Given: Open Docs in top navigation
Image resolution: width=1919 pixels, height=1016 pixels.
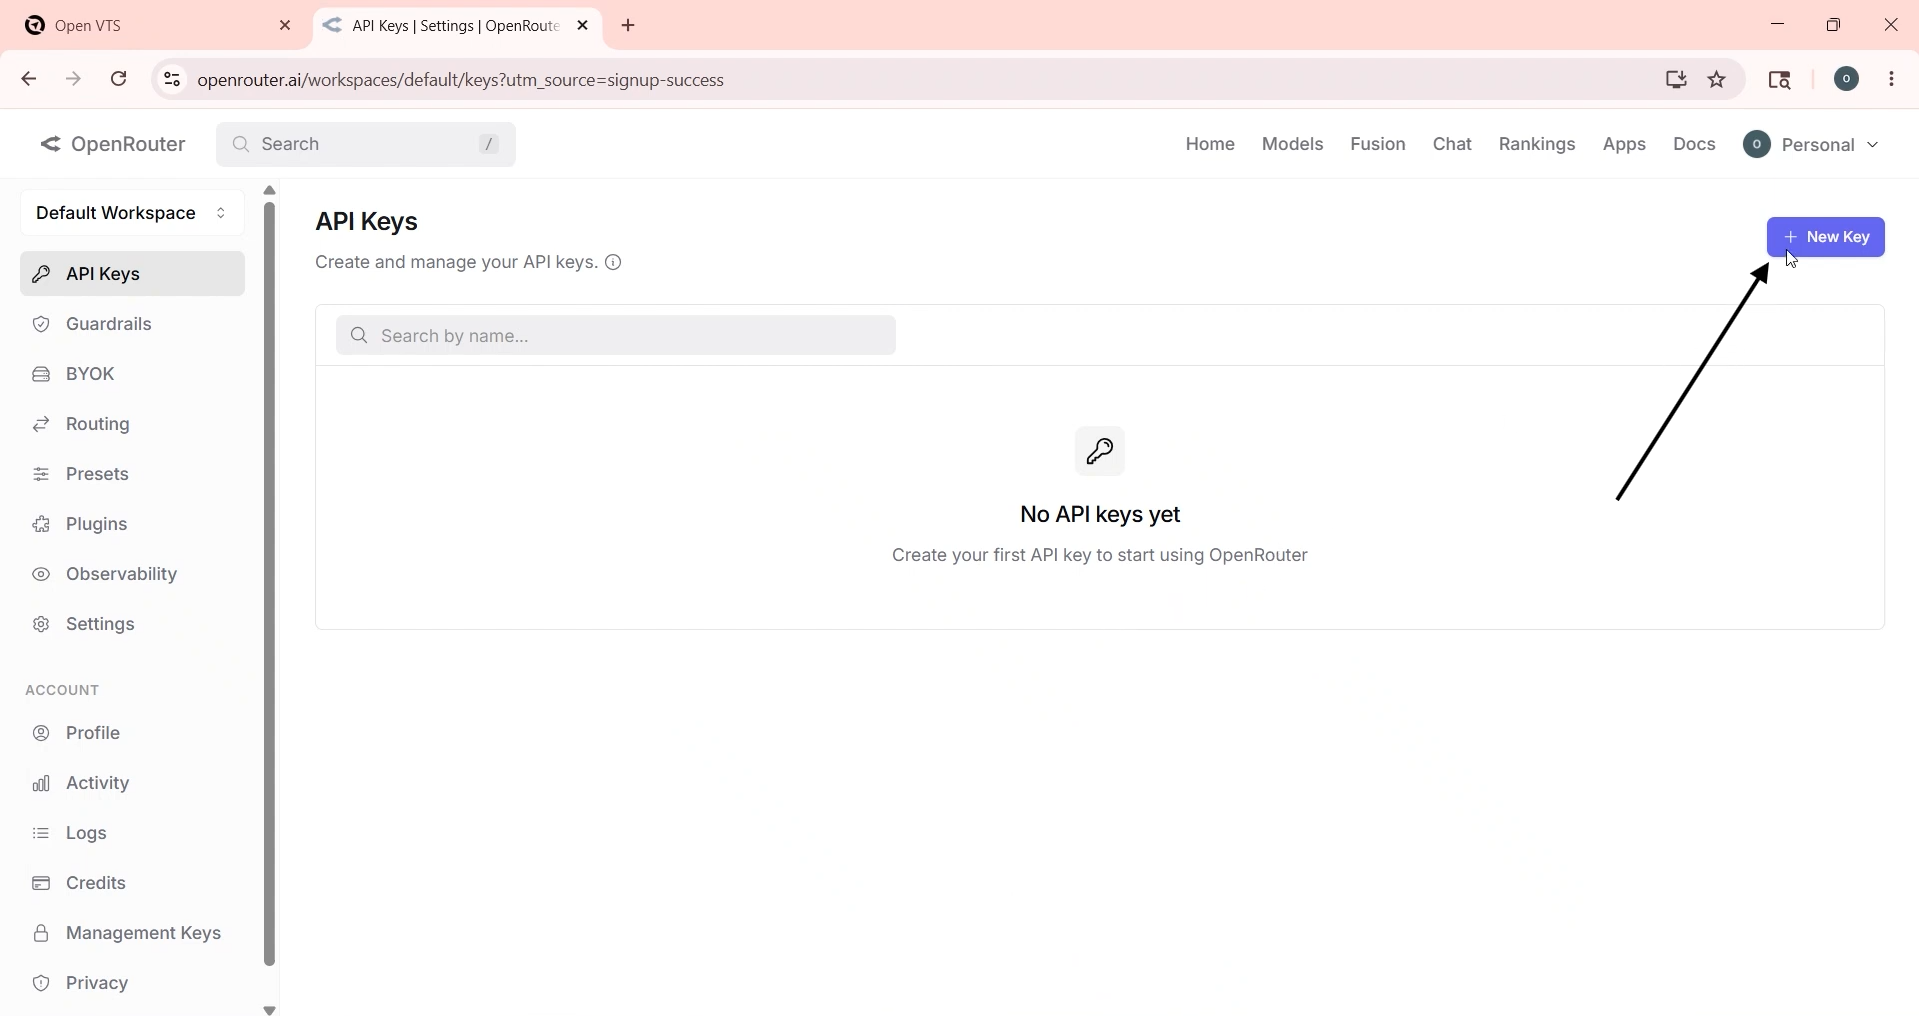Looking at the screenshot, I should point(1695,145).
